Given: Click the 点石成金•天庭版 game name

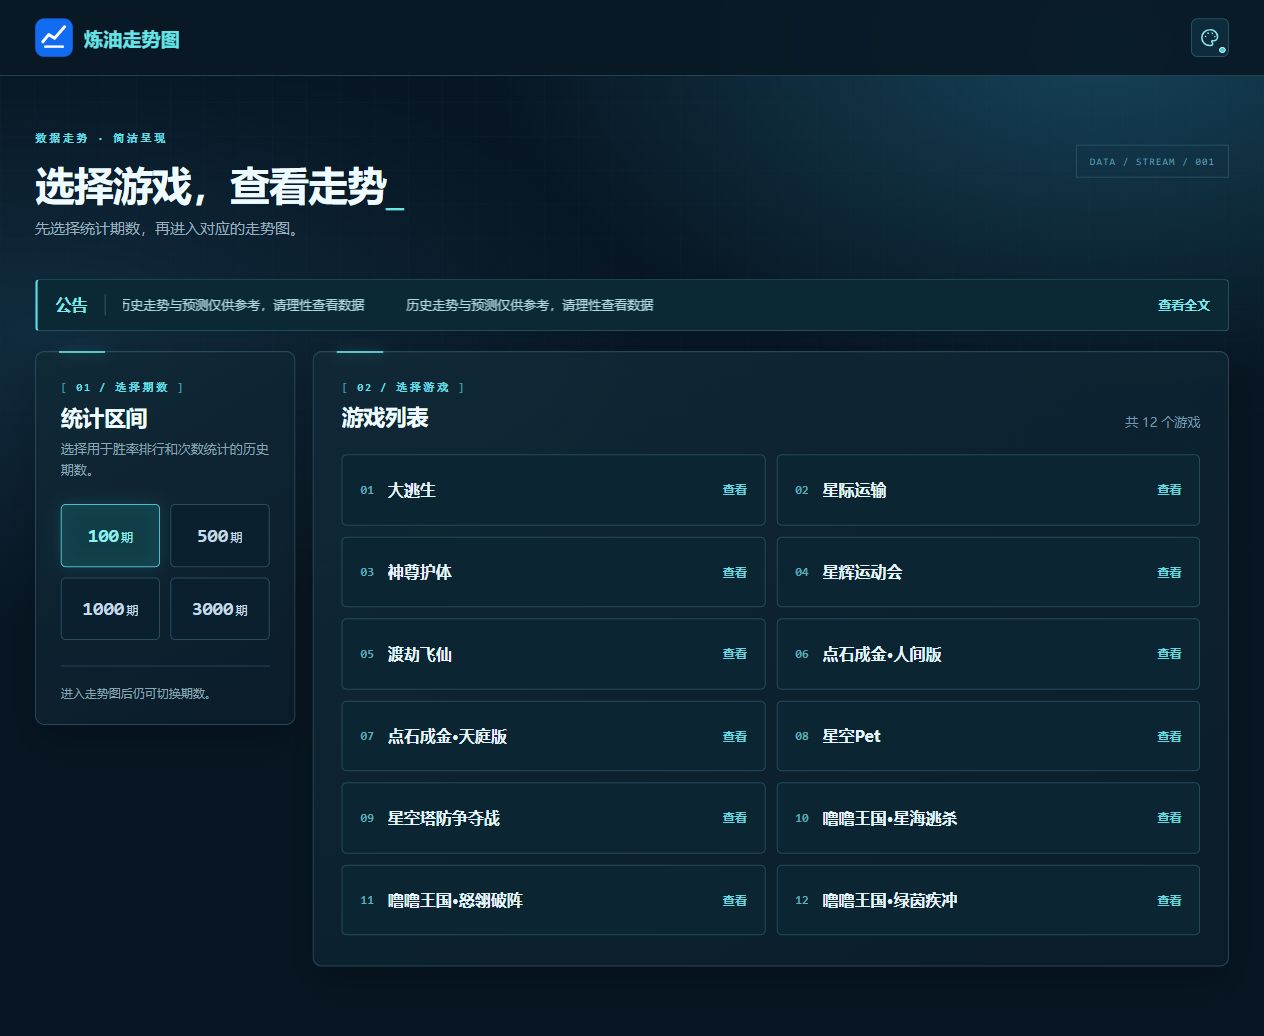Looking at the screenshot, I should (x=447, y=736).
